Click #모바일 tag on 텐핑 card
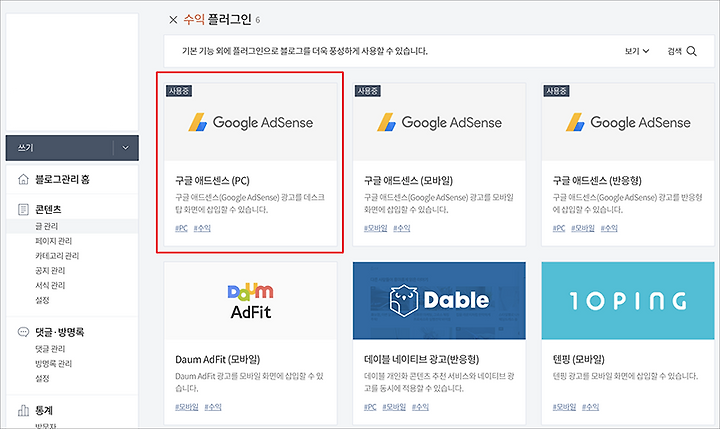Screen dimensions: 720x429 point(564,406)
